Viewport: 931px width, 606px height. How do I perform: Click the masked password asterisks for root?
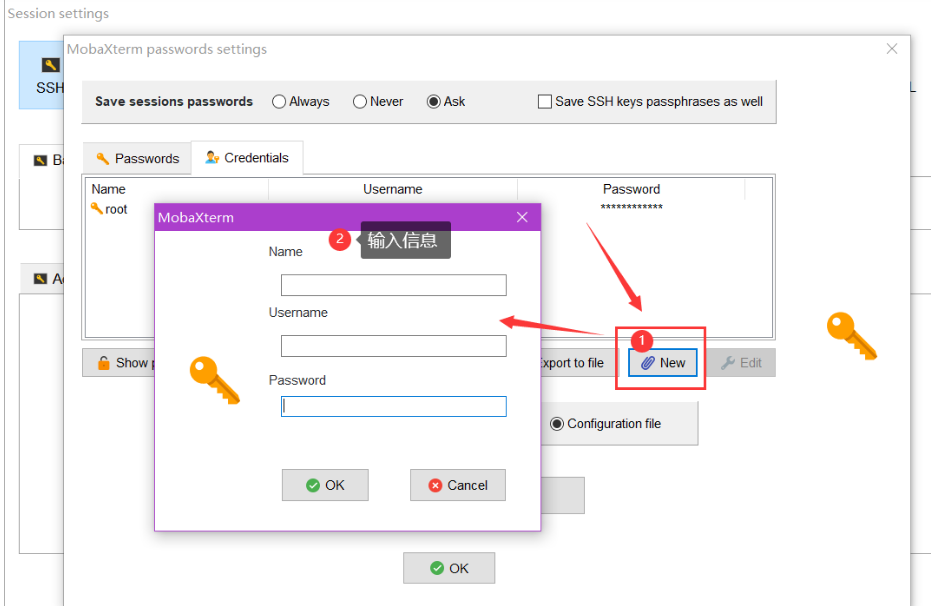[x=631, y=207]
